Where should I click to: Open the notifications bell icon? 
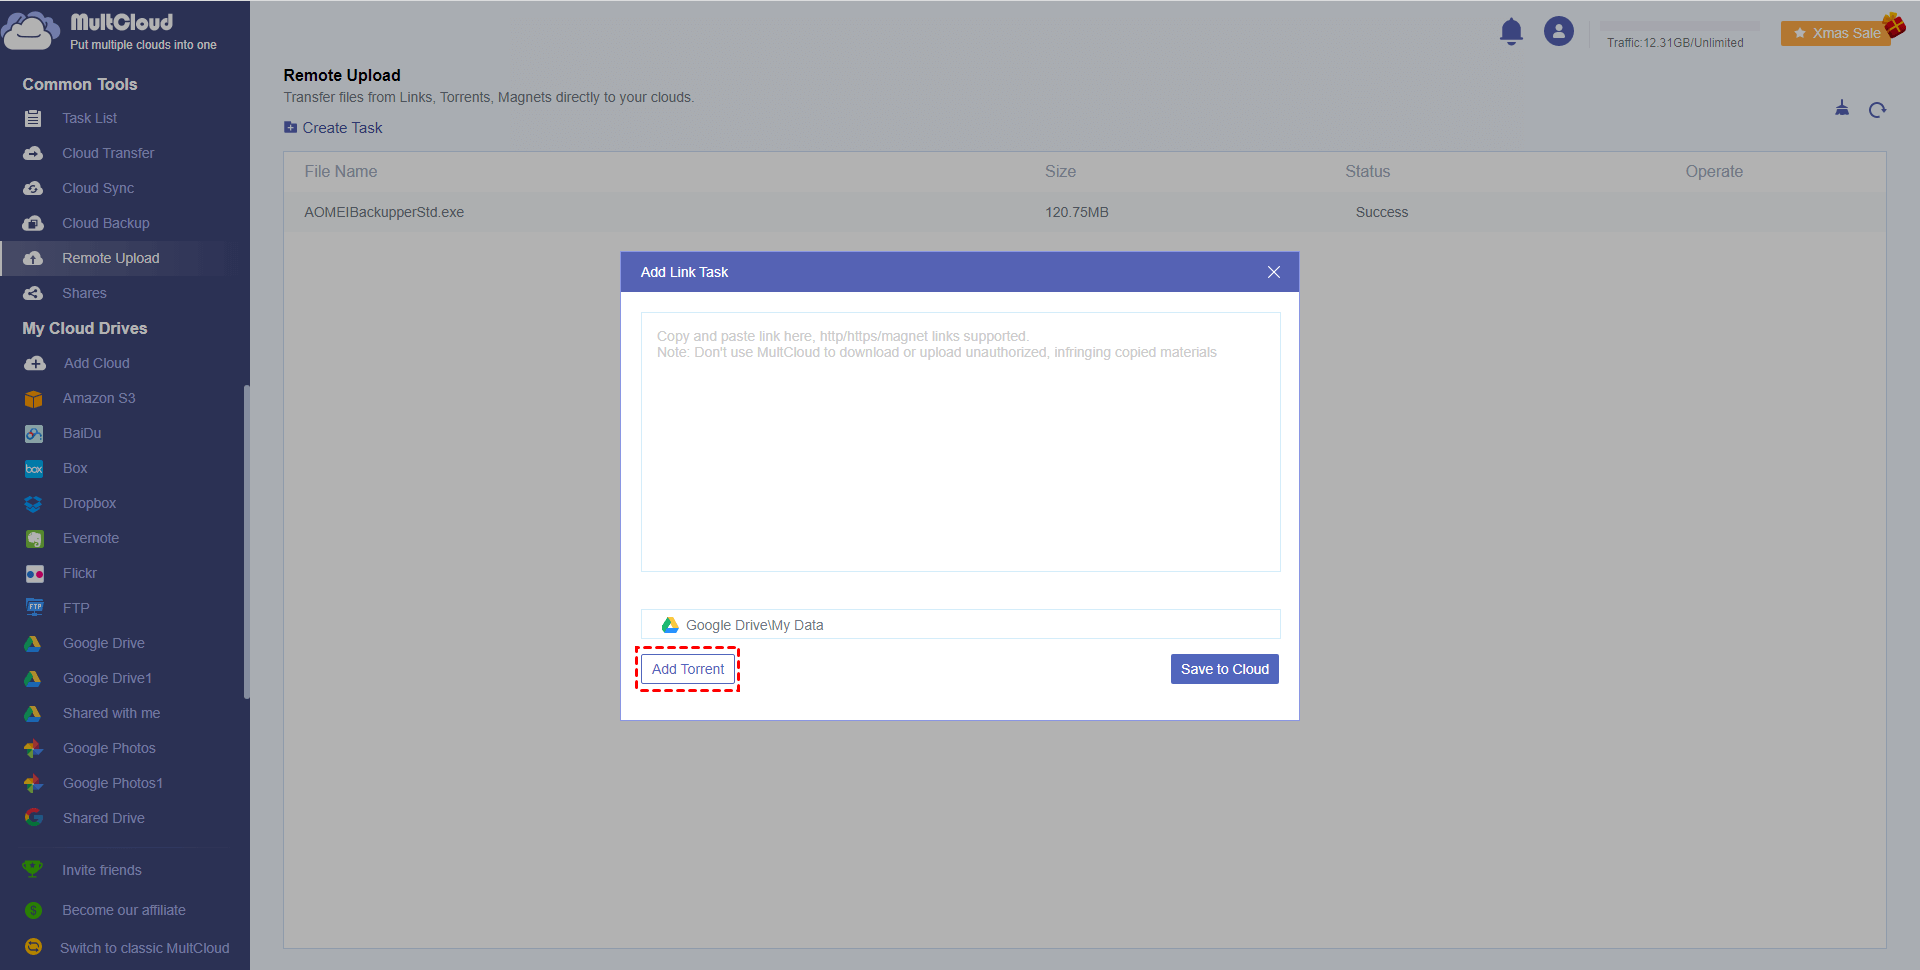[x=1511, y=32]
